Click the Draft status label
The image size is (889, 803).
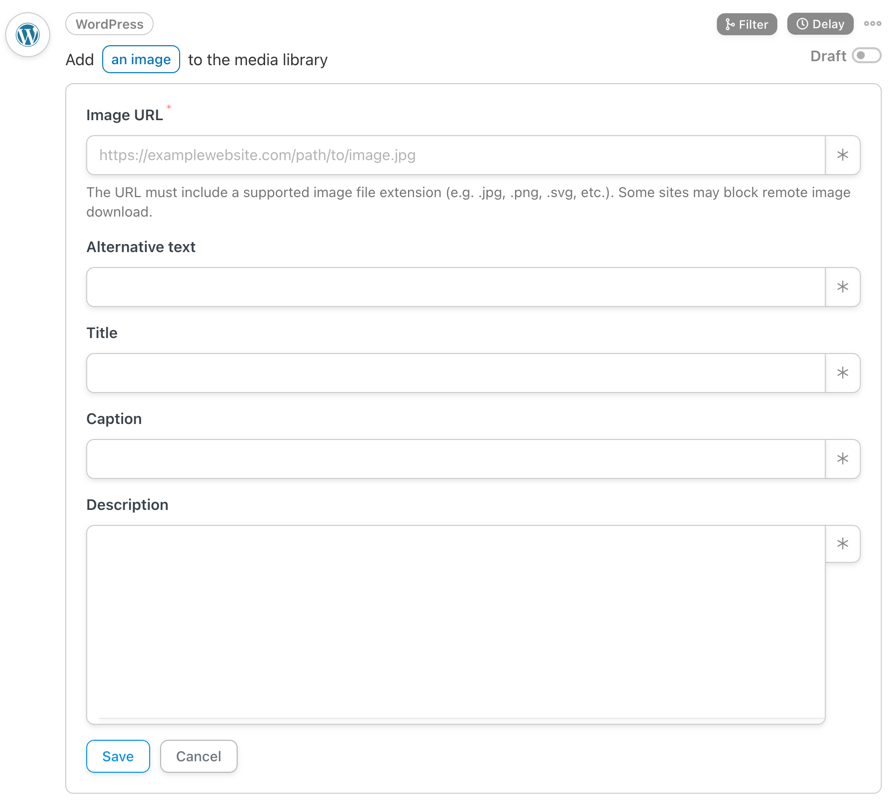point(828,56)
